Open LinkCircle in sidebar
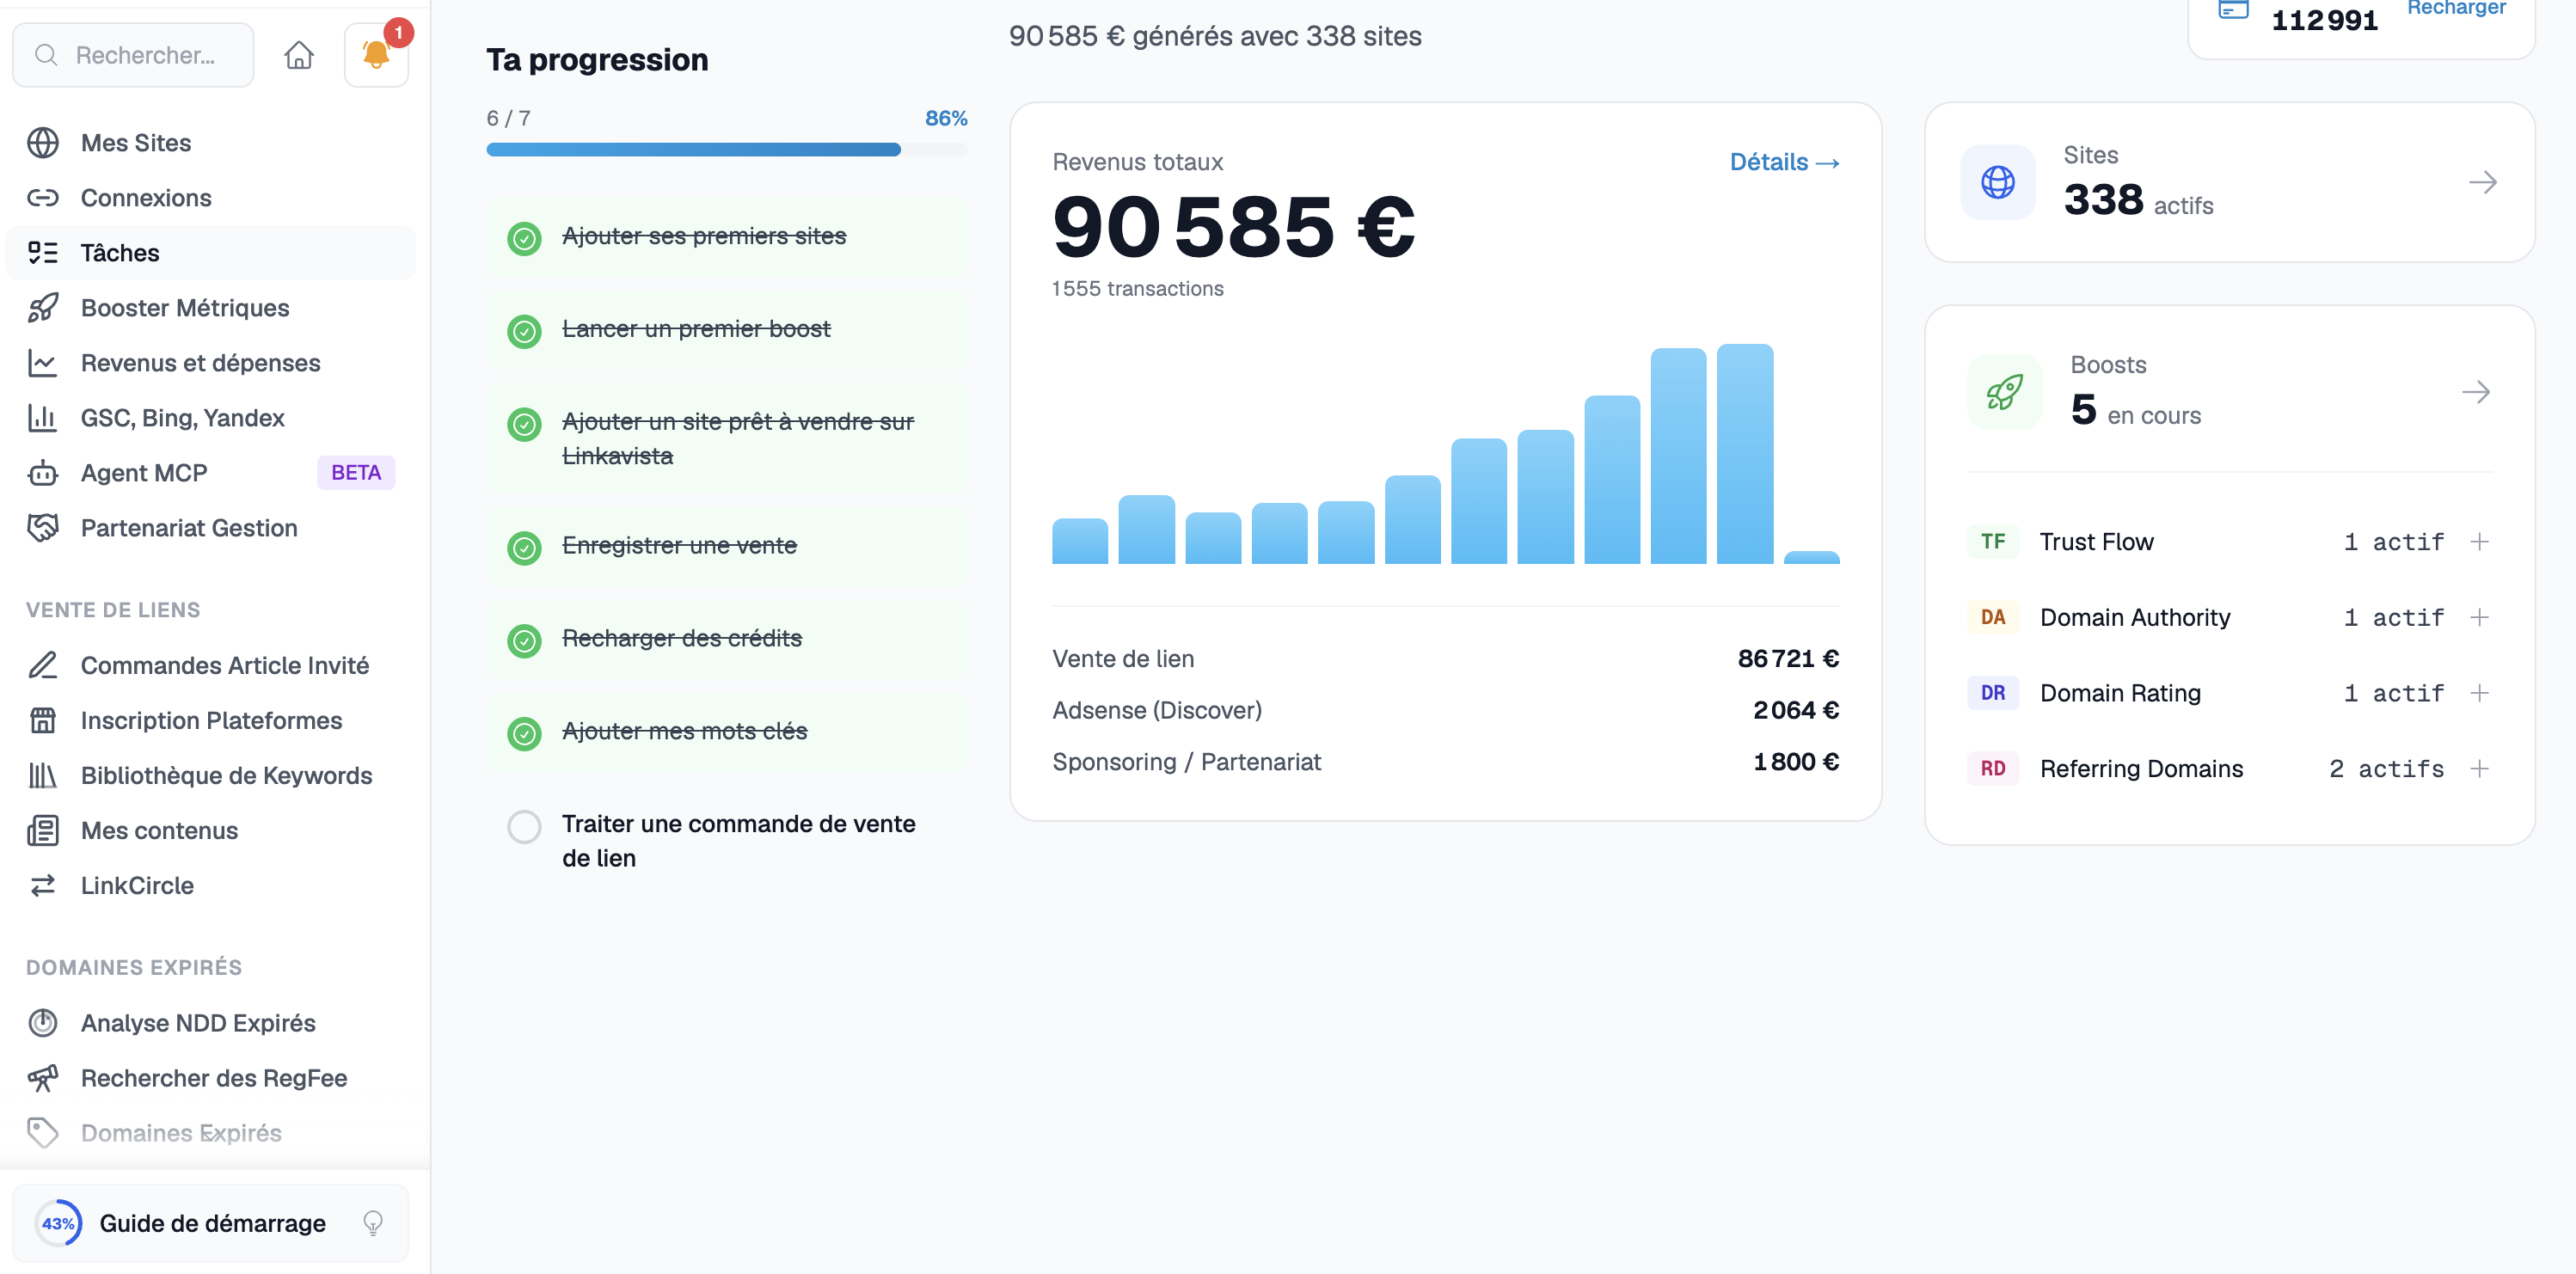Image resolution: width=2576 pixels, height=1274 pixels. tap(210, 886)
